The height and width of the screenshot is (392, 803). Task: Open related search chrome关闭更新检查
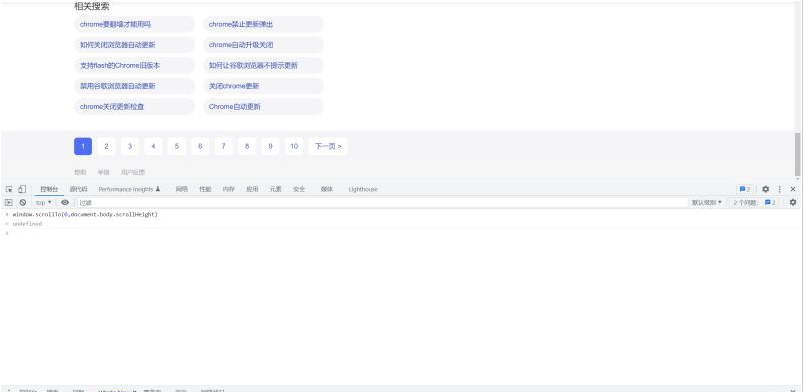point(135,106)
